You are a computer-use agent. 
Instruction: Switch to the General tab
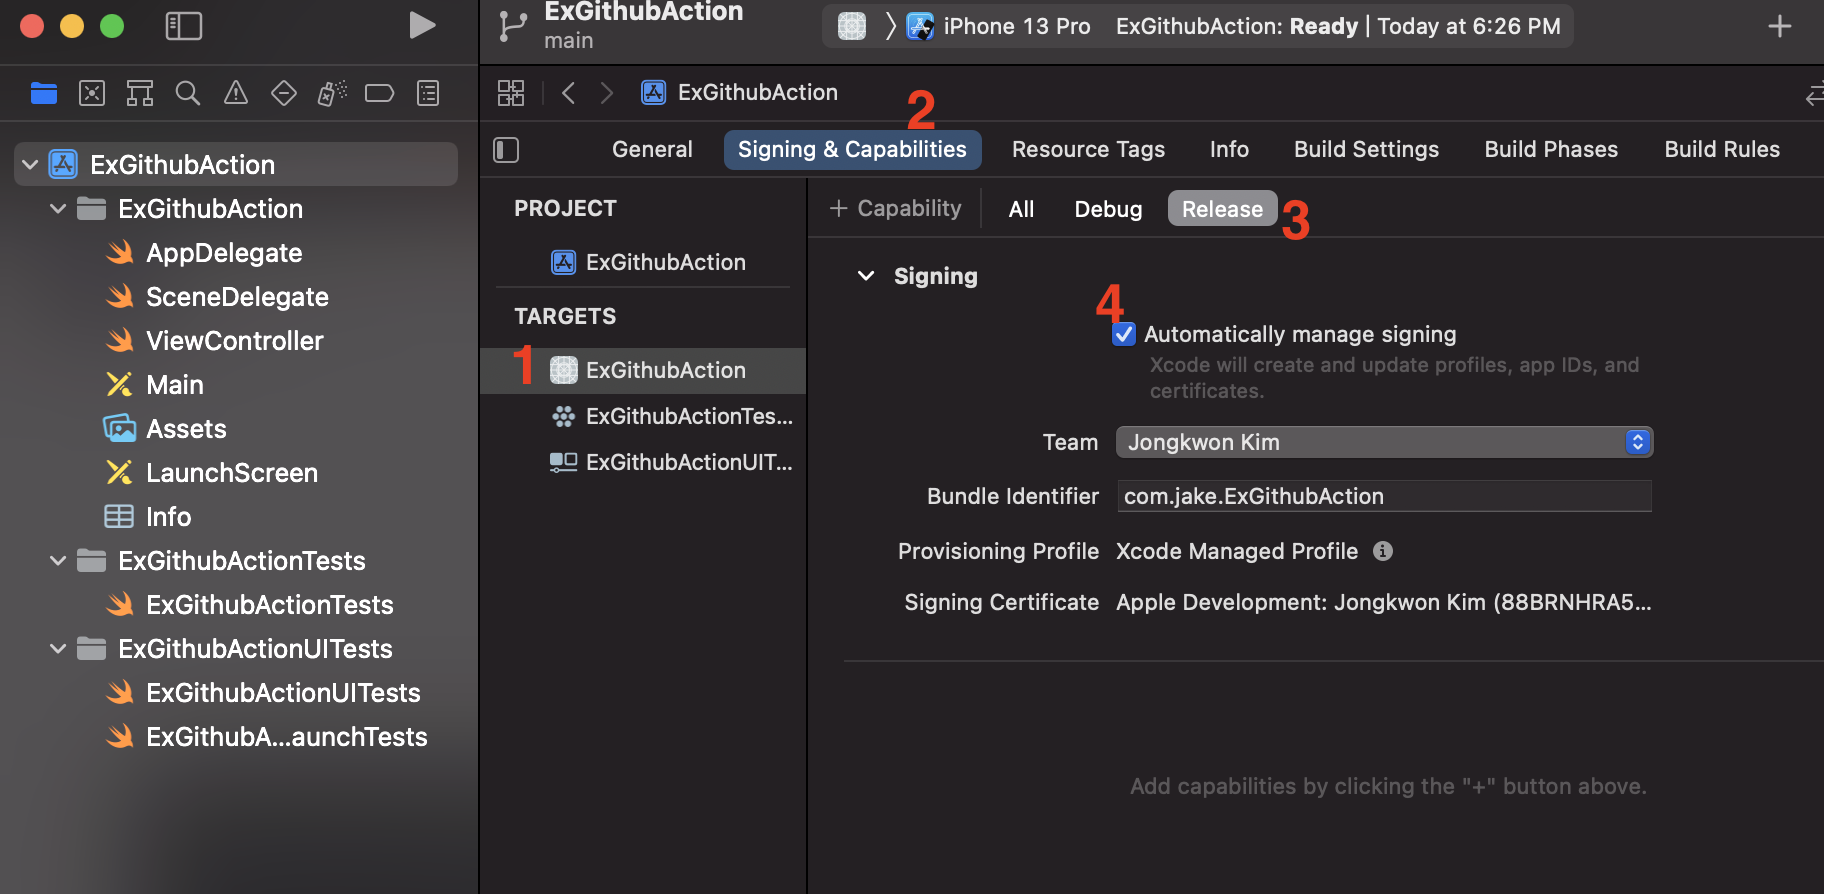[652, 150]
